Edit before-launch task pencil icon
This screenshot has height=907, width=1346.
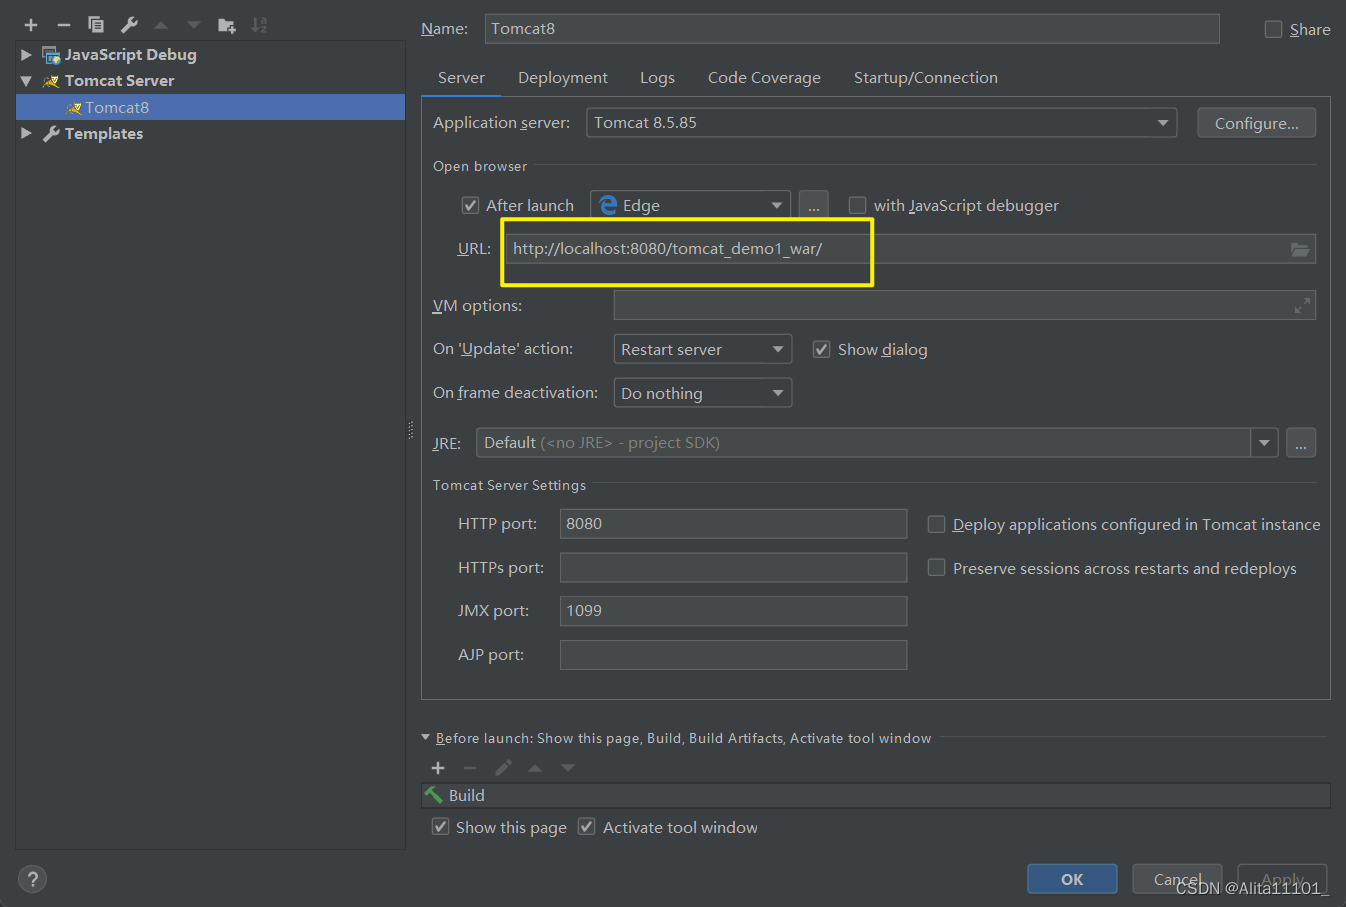503,768
